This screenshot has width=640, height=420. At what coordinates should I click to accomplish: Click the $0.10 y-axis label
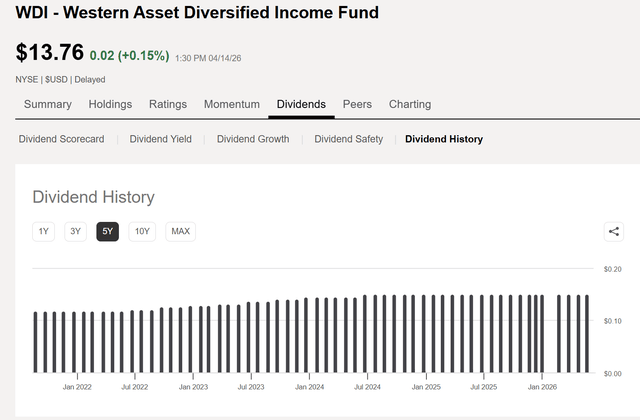613,321
